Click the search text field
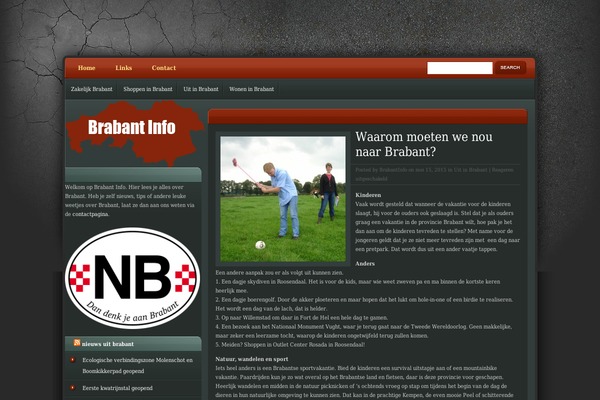 point(460,68)
